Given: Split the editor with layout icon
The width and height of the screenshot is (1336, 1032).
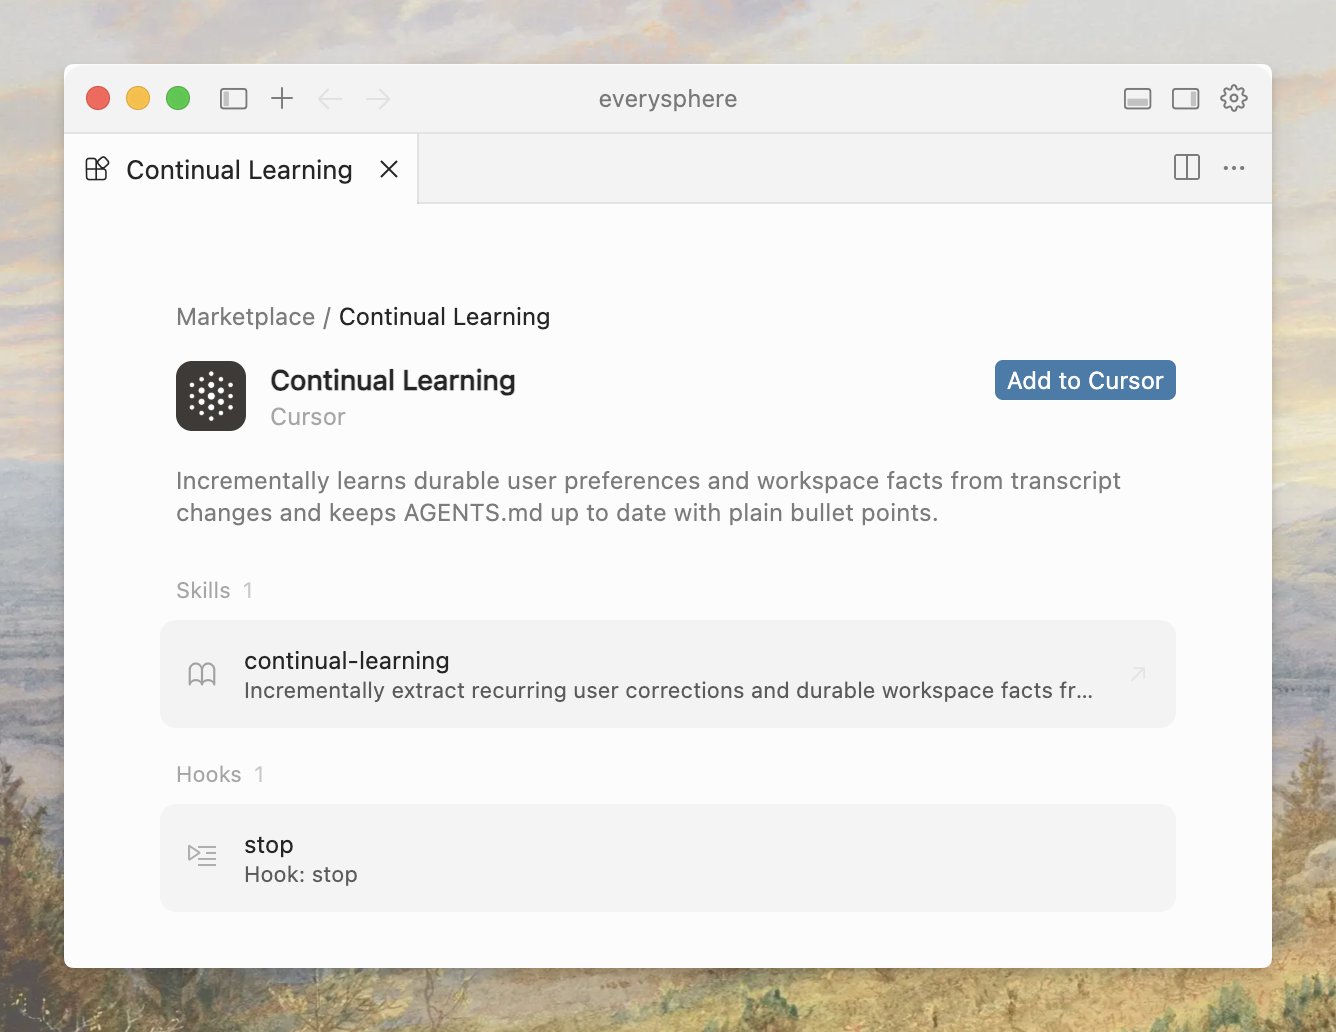Looking at the screenshot, I should pos(1187,167).
